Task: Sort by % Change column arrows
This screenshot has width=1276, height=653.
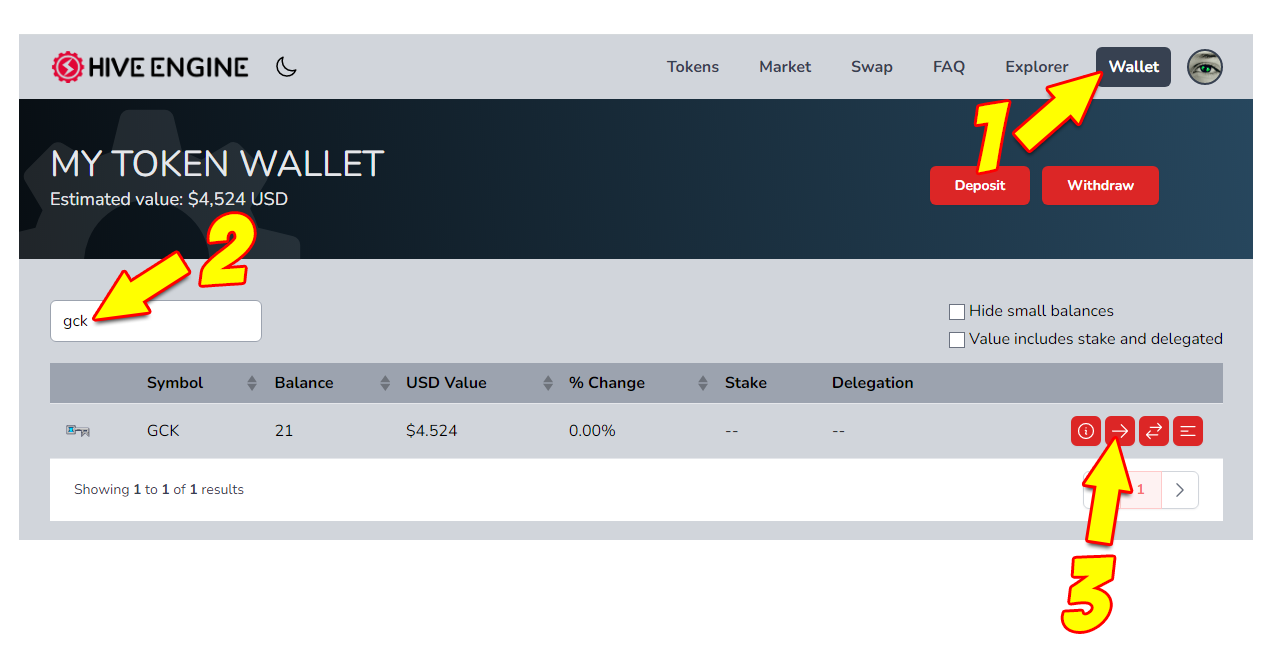Action: [x=703, y=383]
